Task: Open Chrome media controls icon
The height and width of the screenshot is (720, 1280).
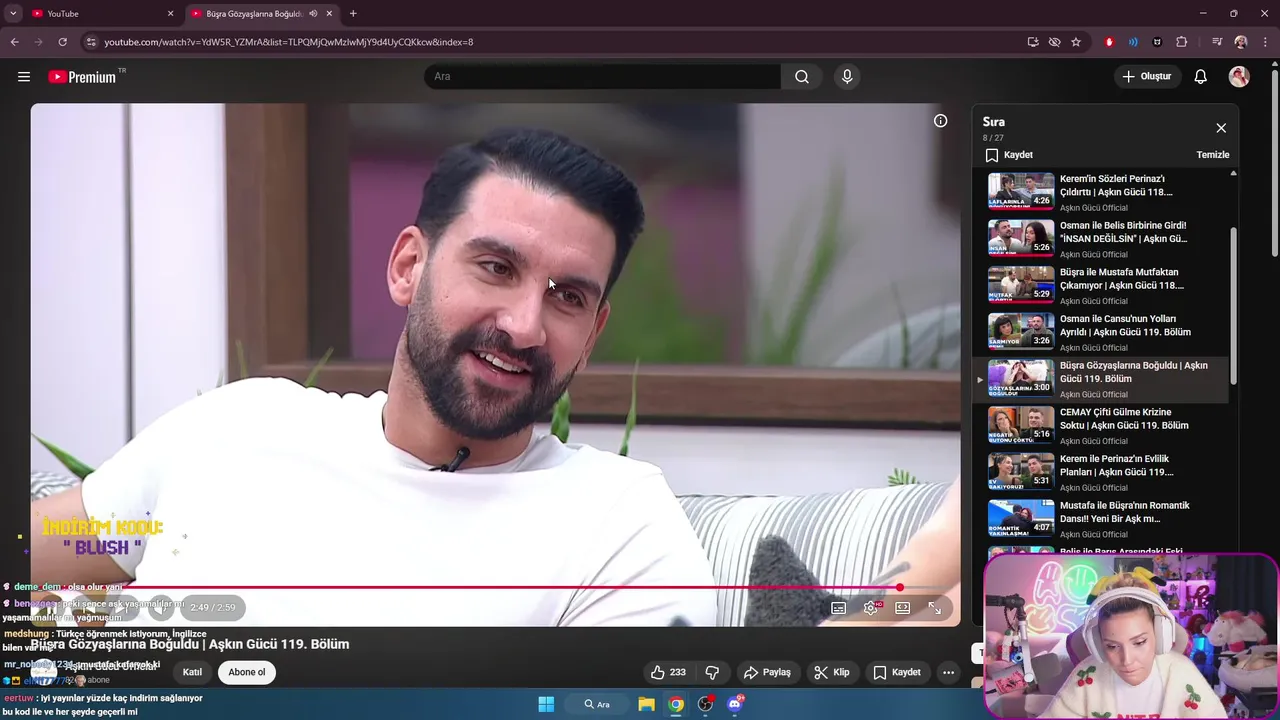Action: click(x=1217, y=42)
